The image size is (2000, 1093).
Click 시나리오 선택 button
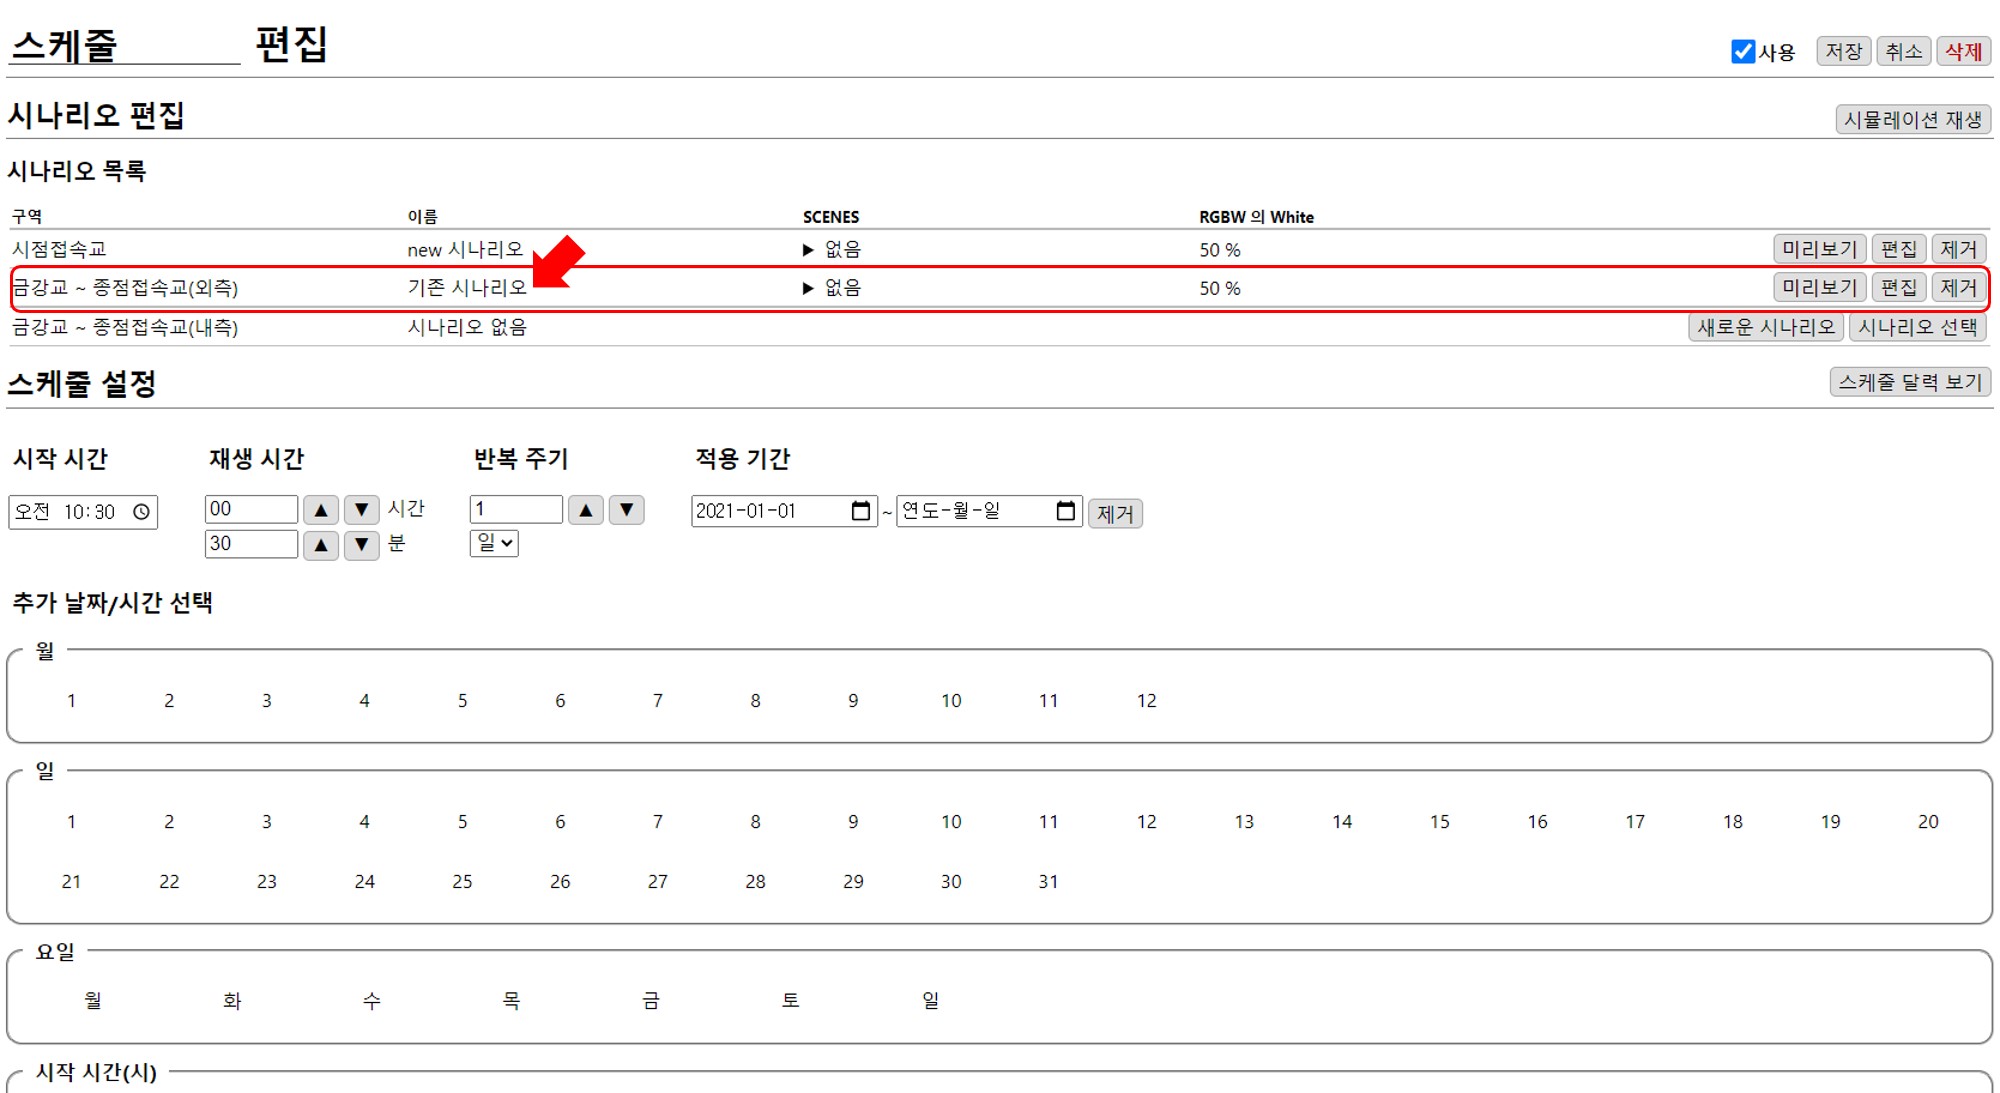click(1917, 327)
